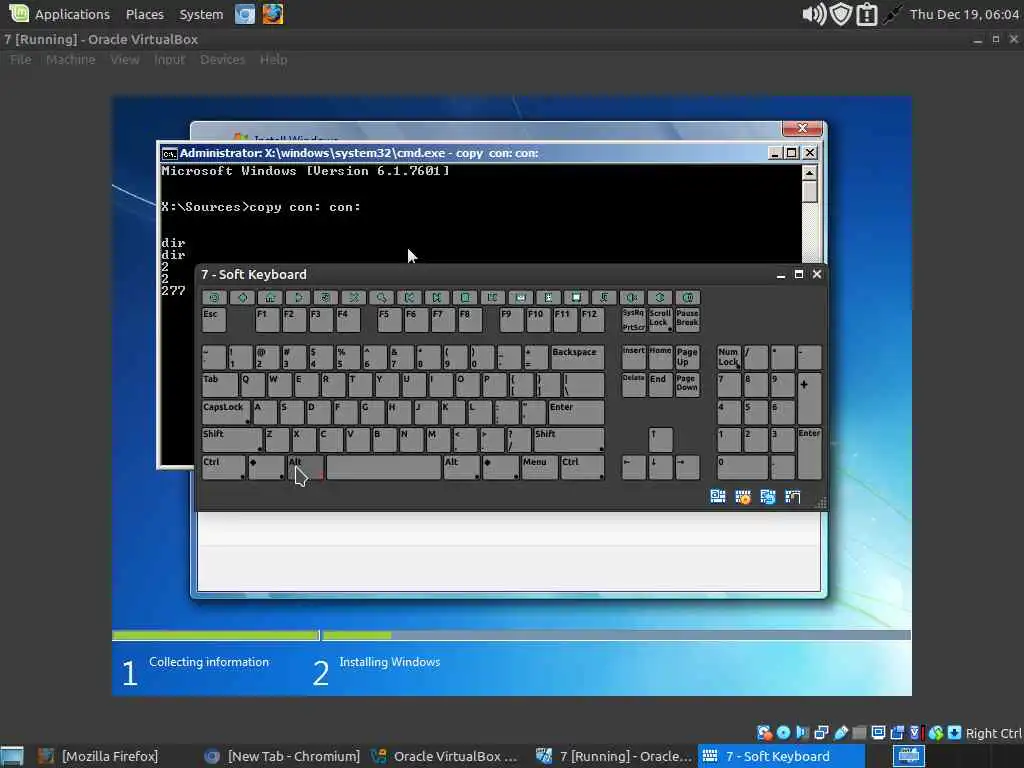Toggle the right Ctrl key on soft keyboard

[x=583, y=468]
